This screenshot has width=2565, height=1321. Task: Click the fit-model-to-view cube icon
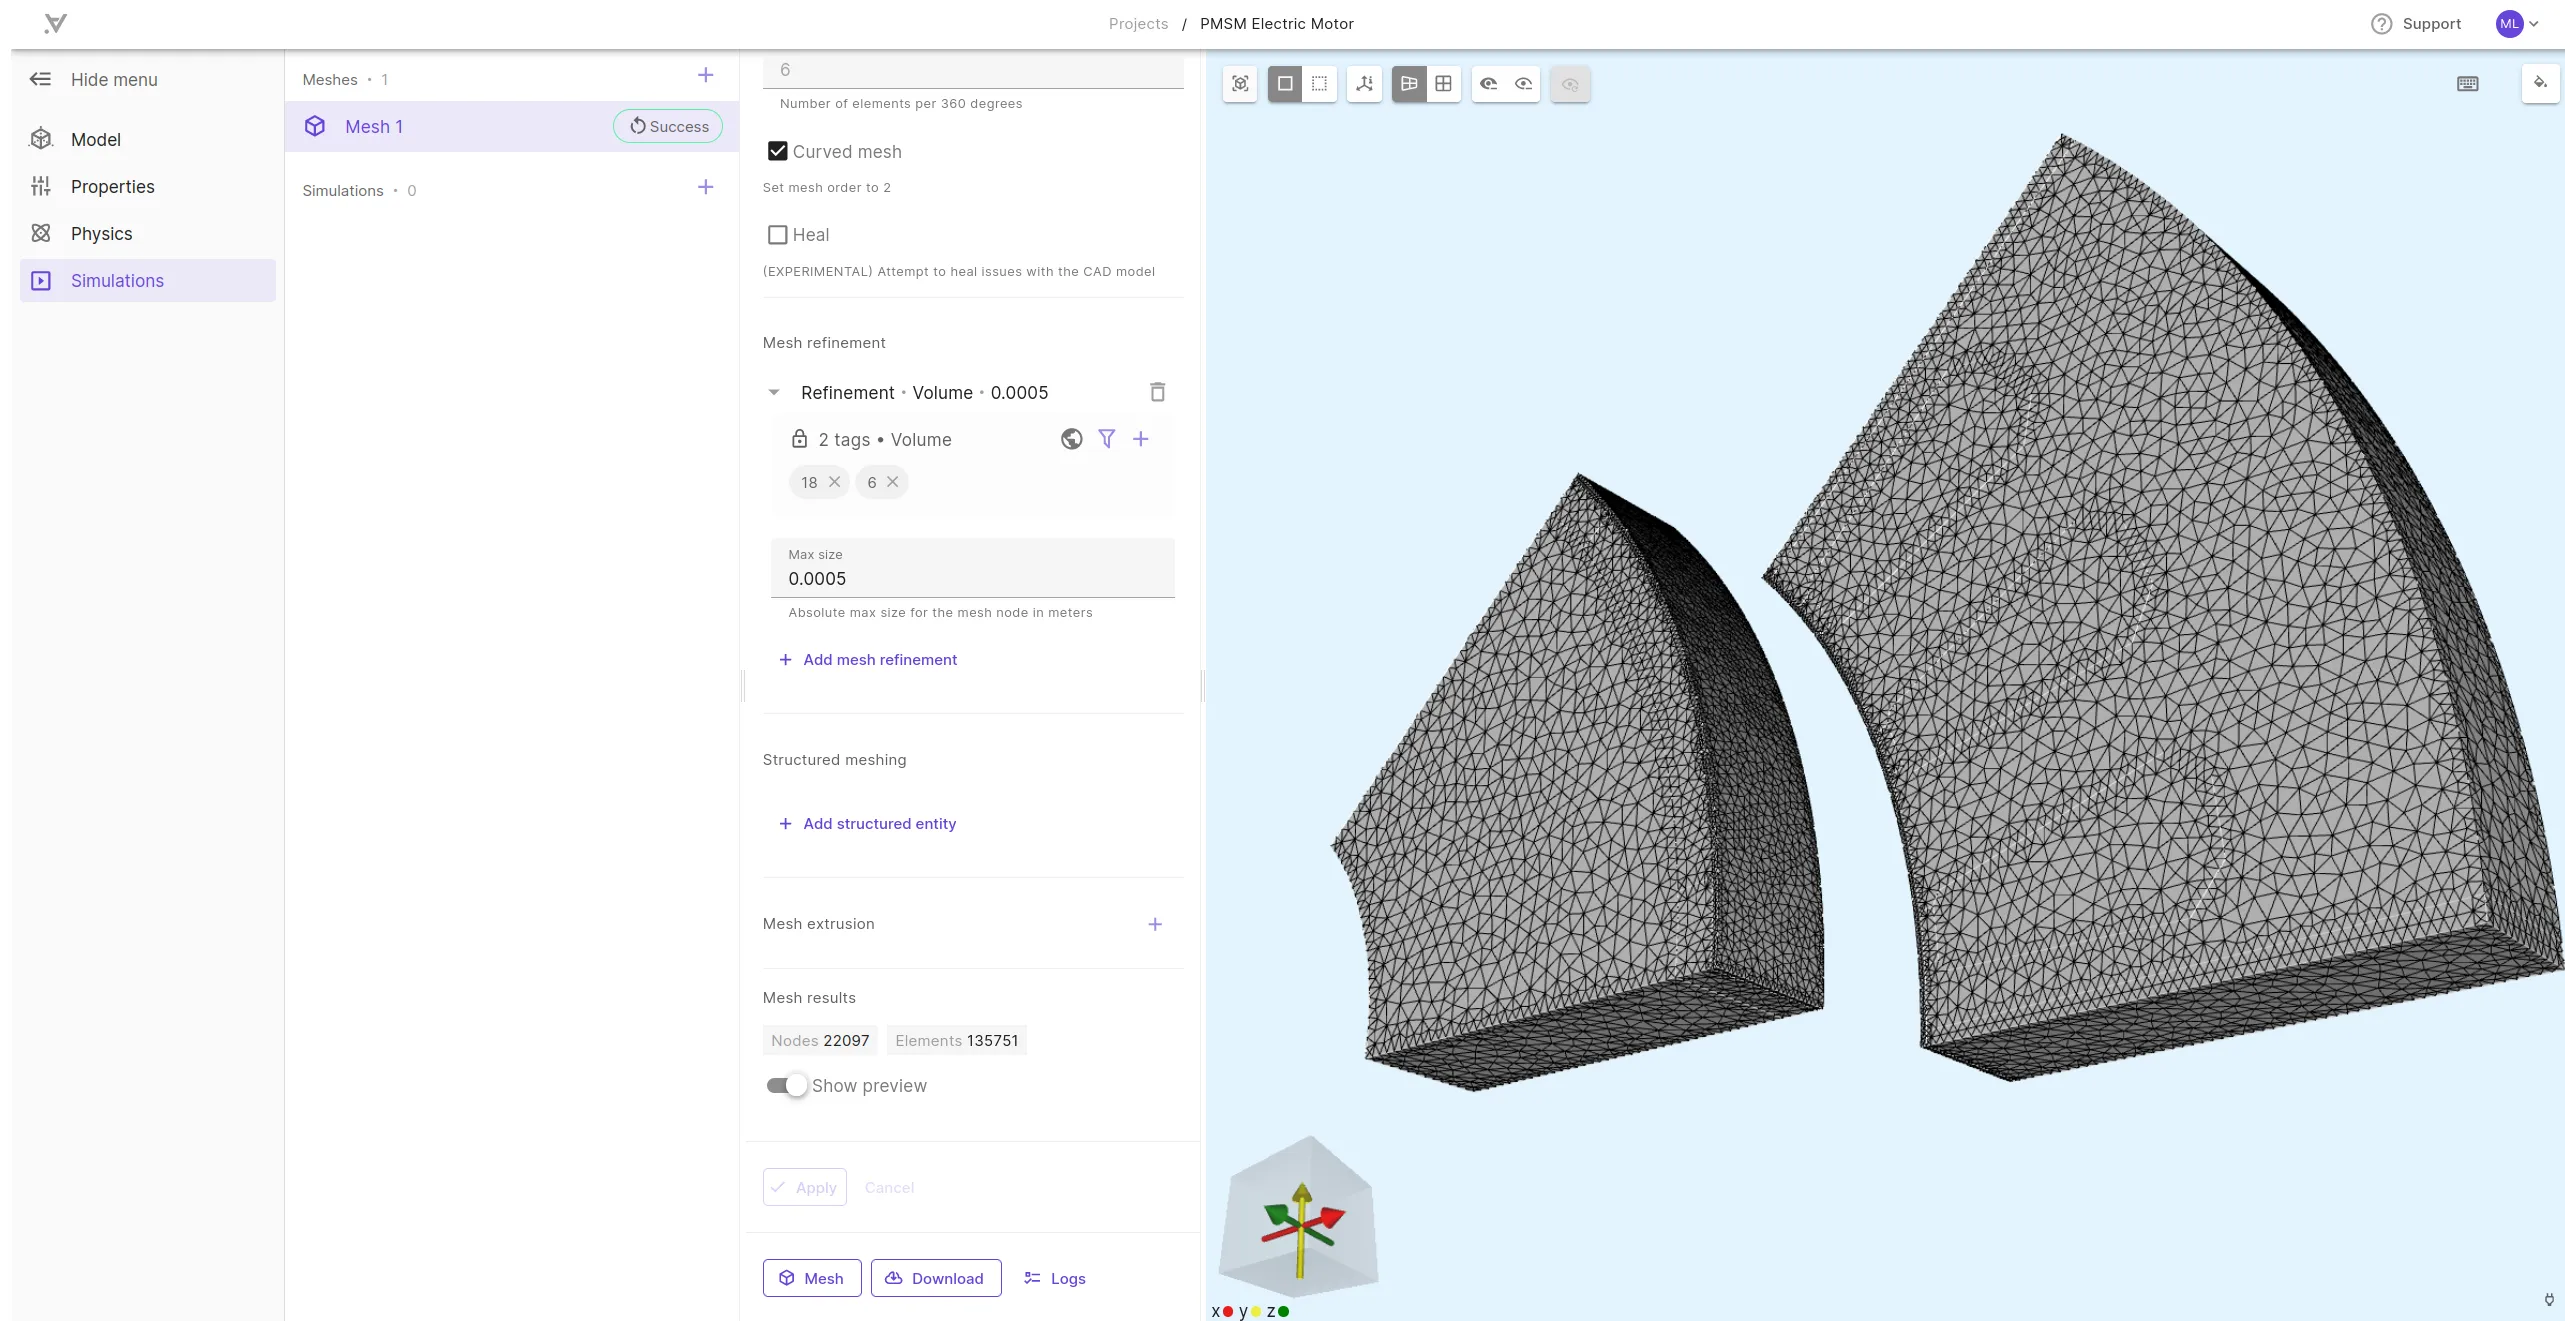[1240, 84]
